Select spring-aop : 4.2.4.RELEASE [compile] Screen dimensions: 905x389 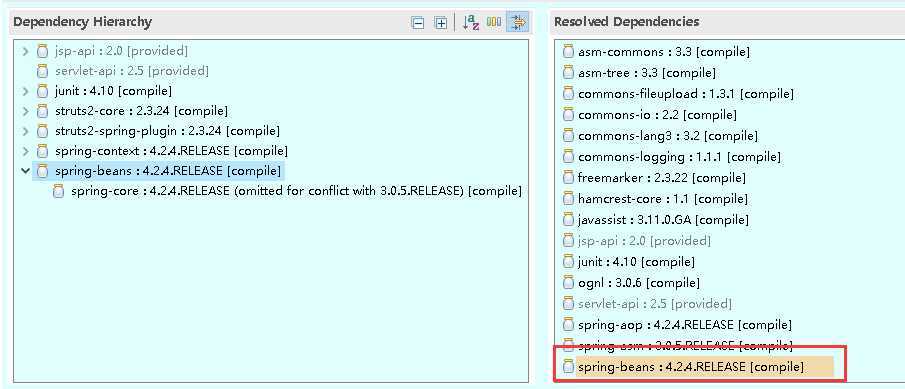click(x=685, y=325)
